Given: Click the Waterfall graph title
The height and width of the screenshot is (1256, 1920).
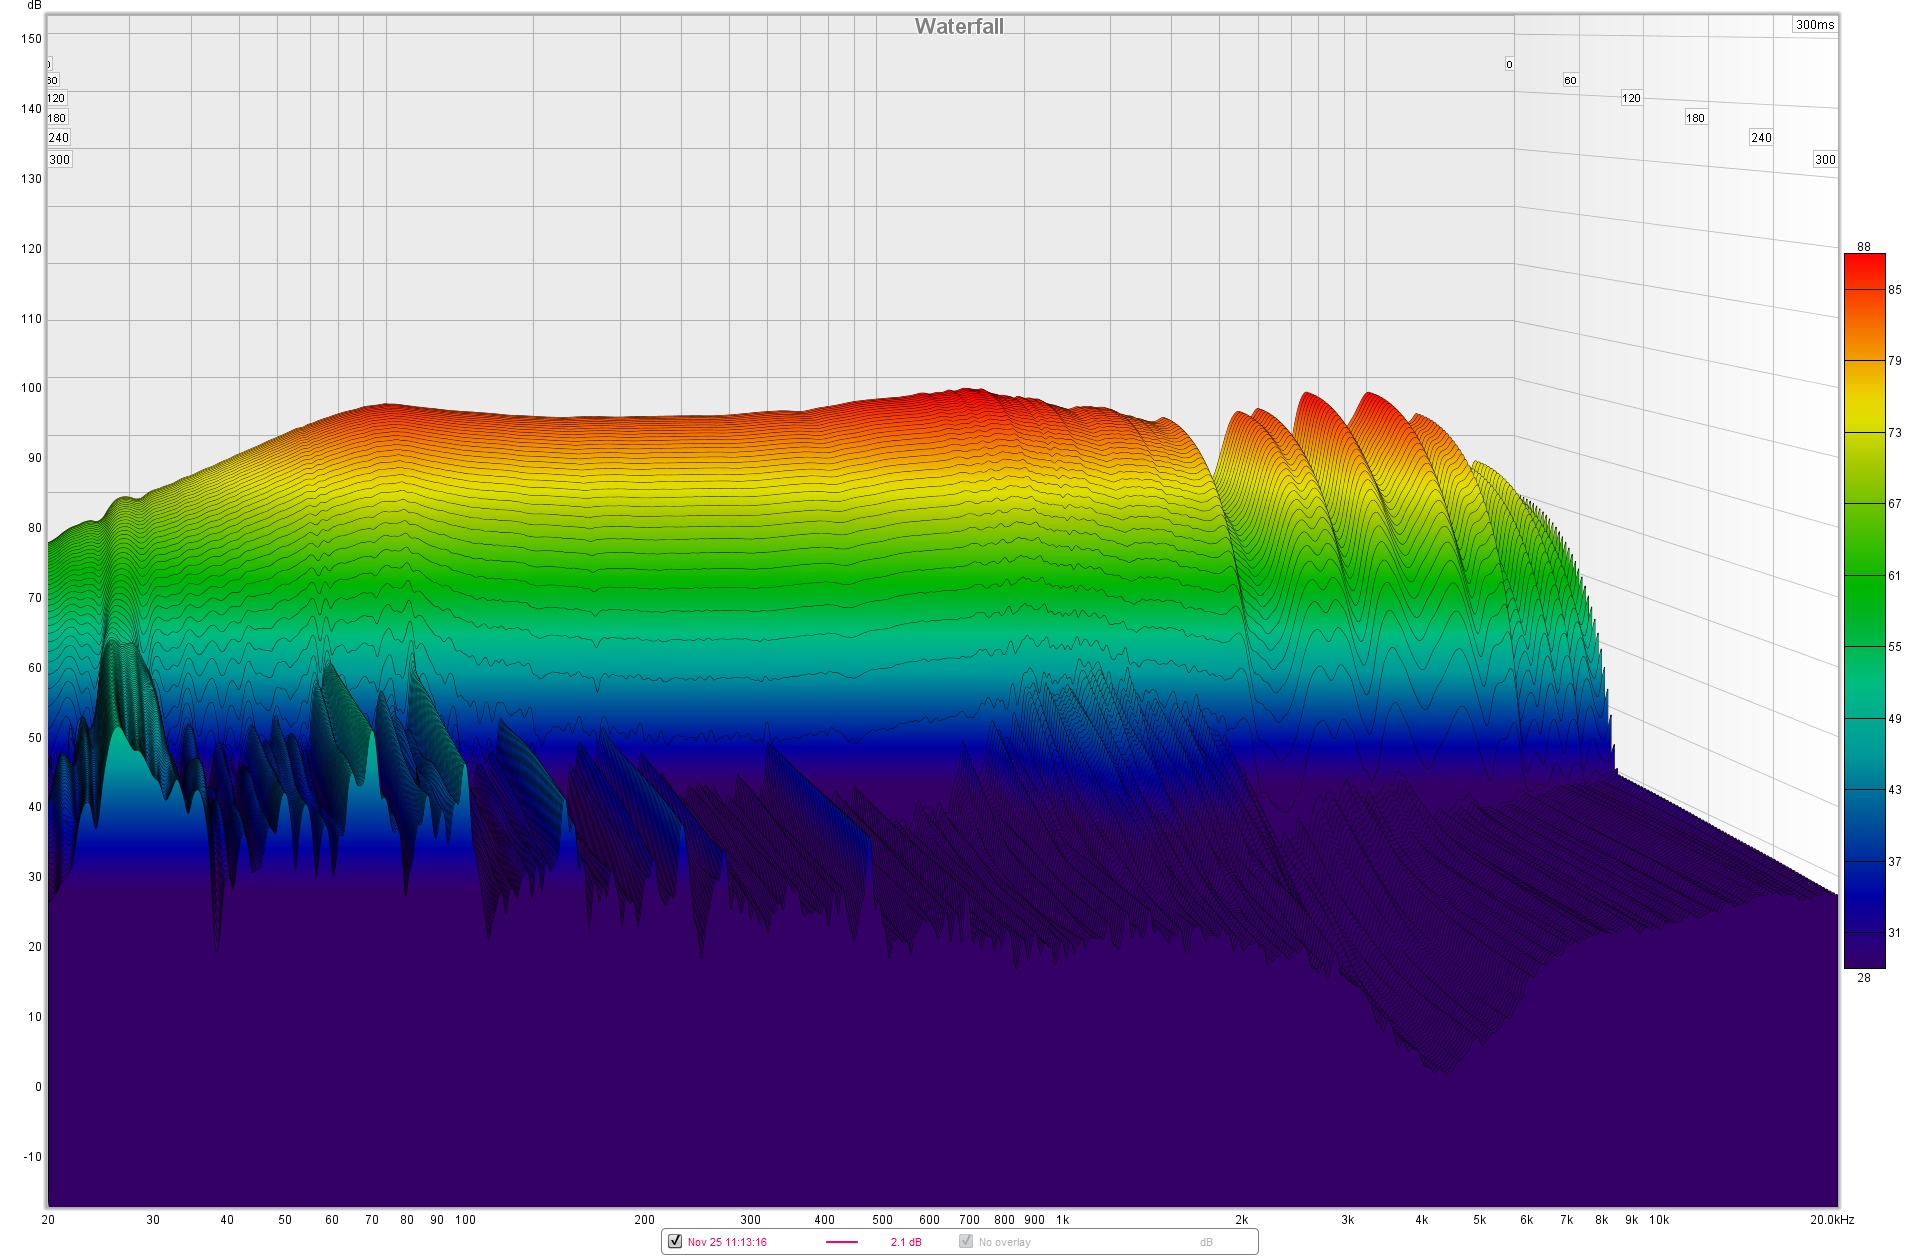Looking at the screenshot, I should (959, 27).
